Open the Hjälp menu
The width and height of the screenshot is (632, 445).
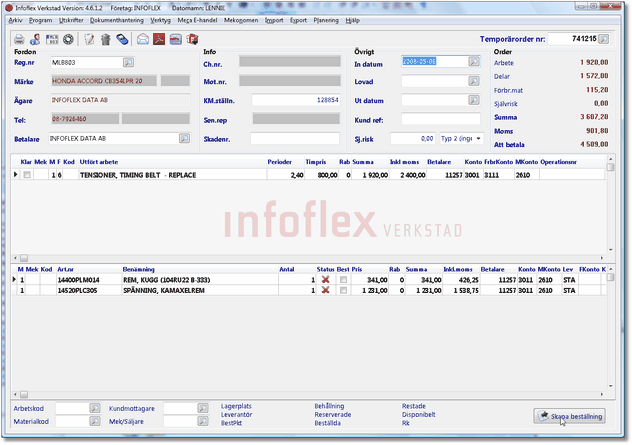352,20
